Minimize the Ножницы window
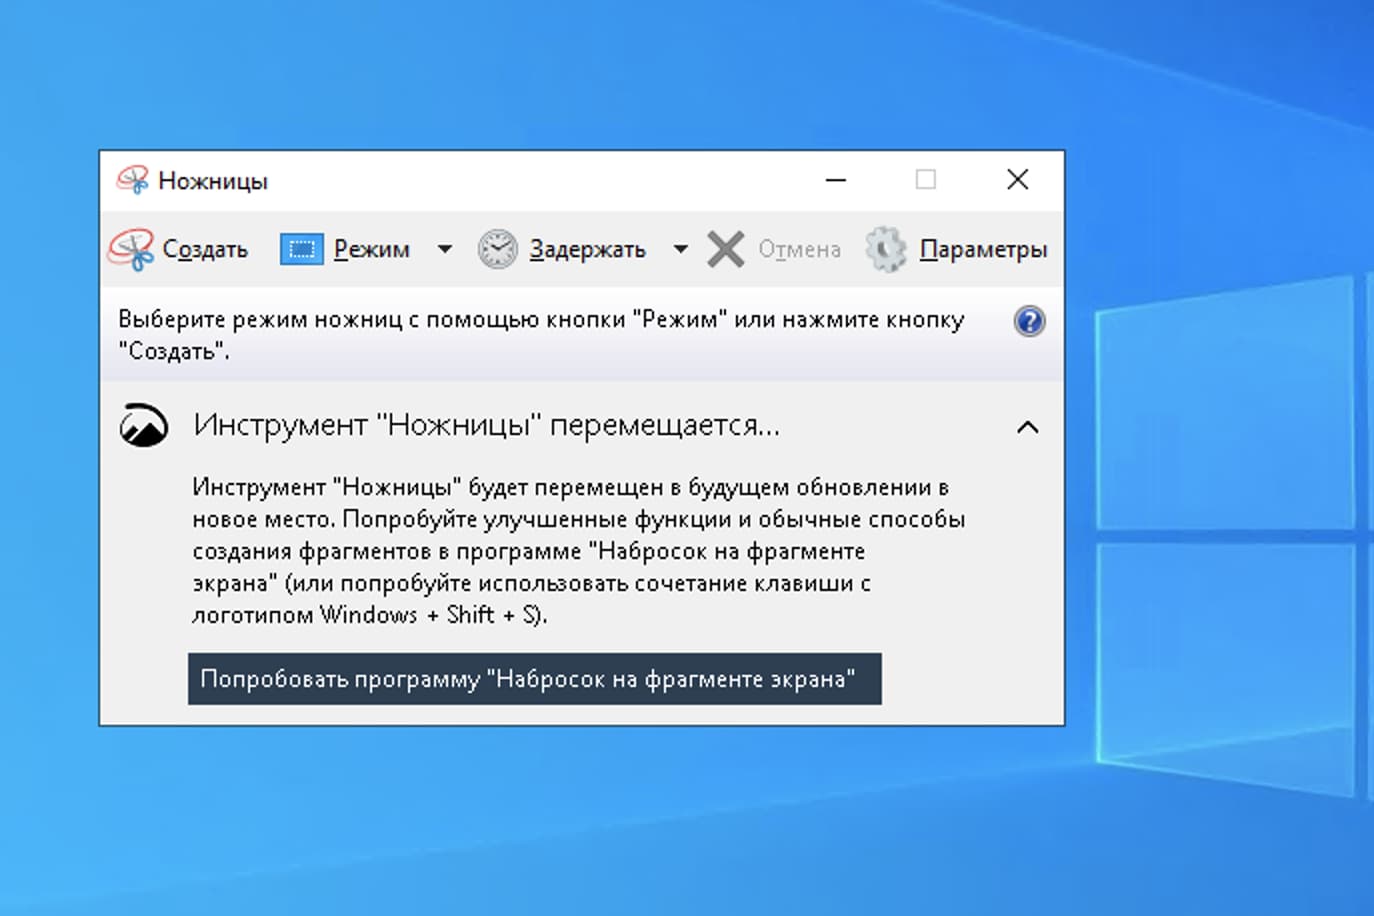 (x=836, y=180)
